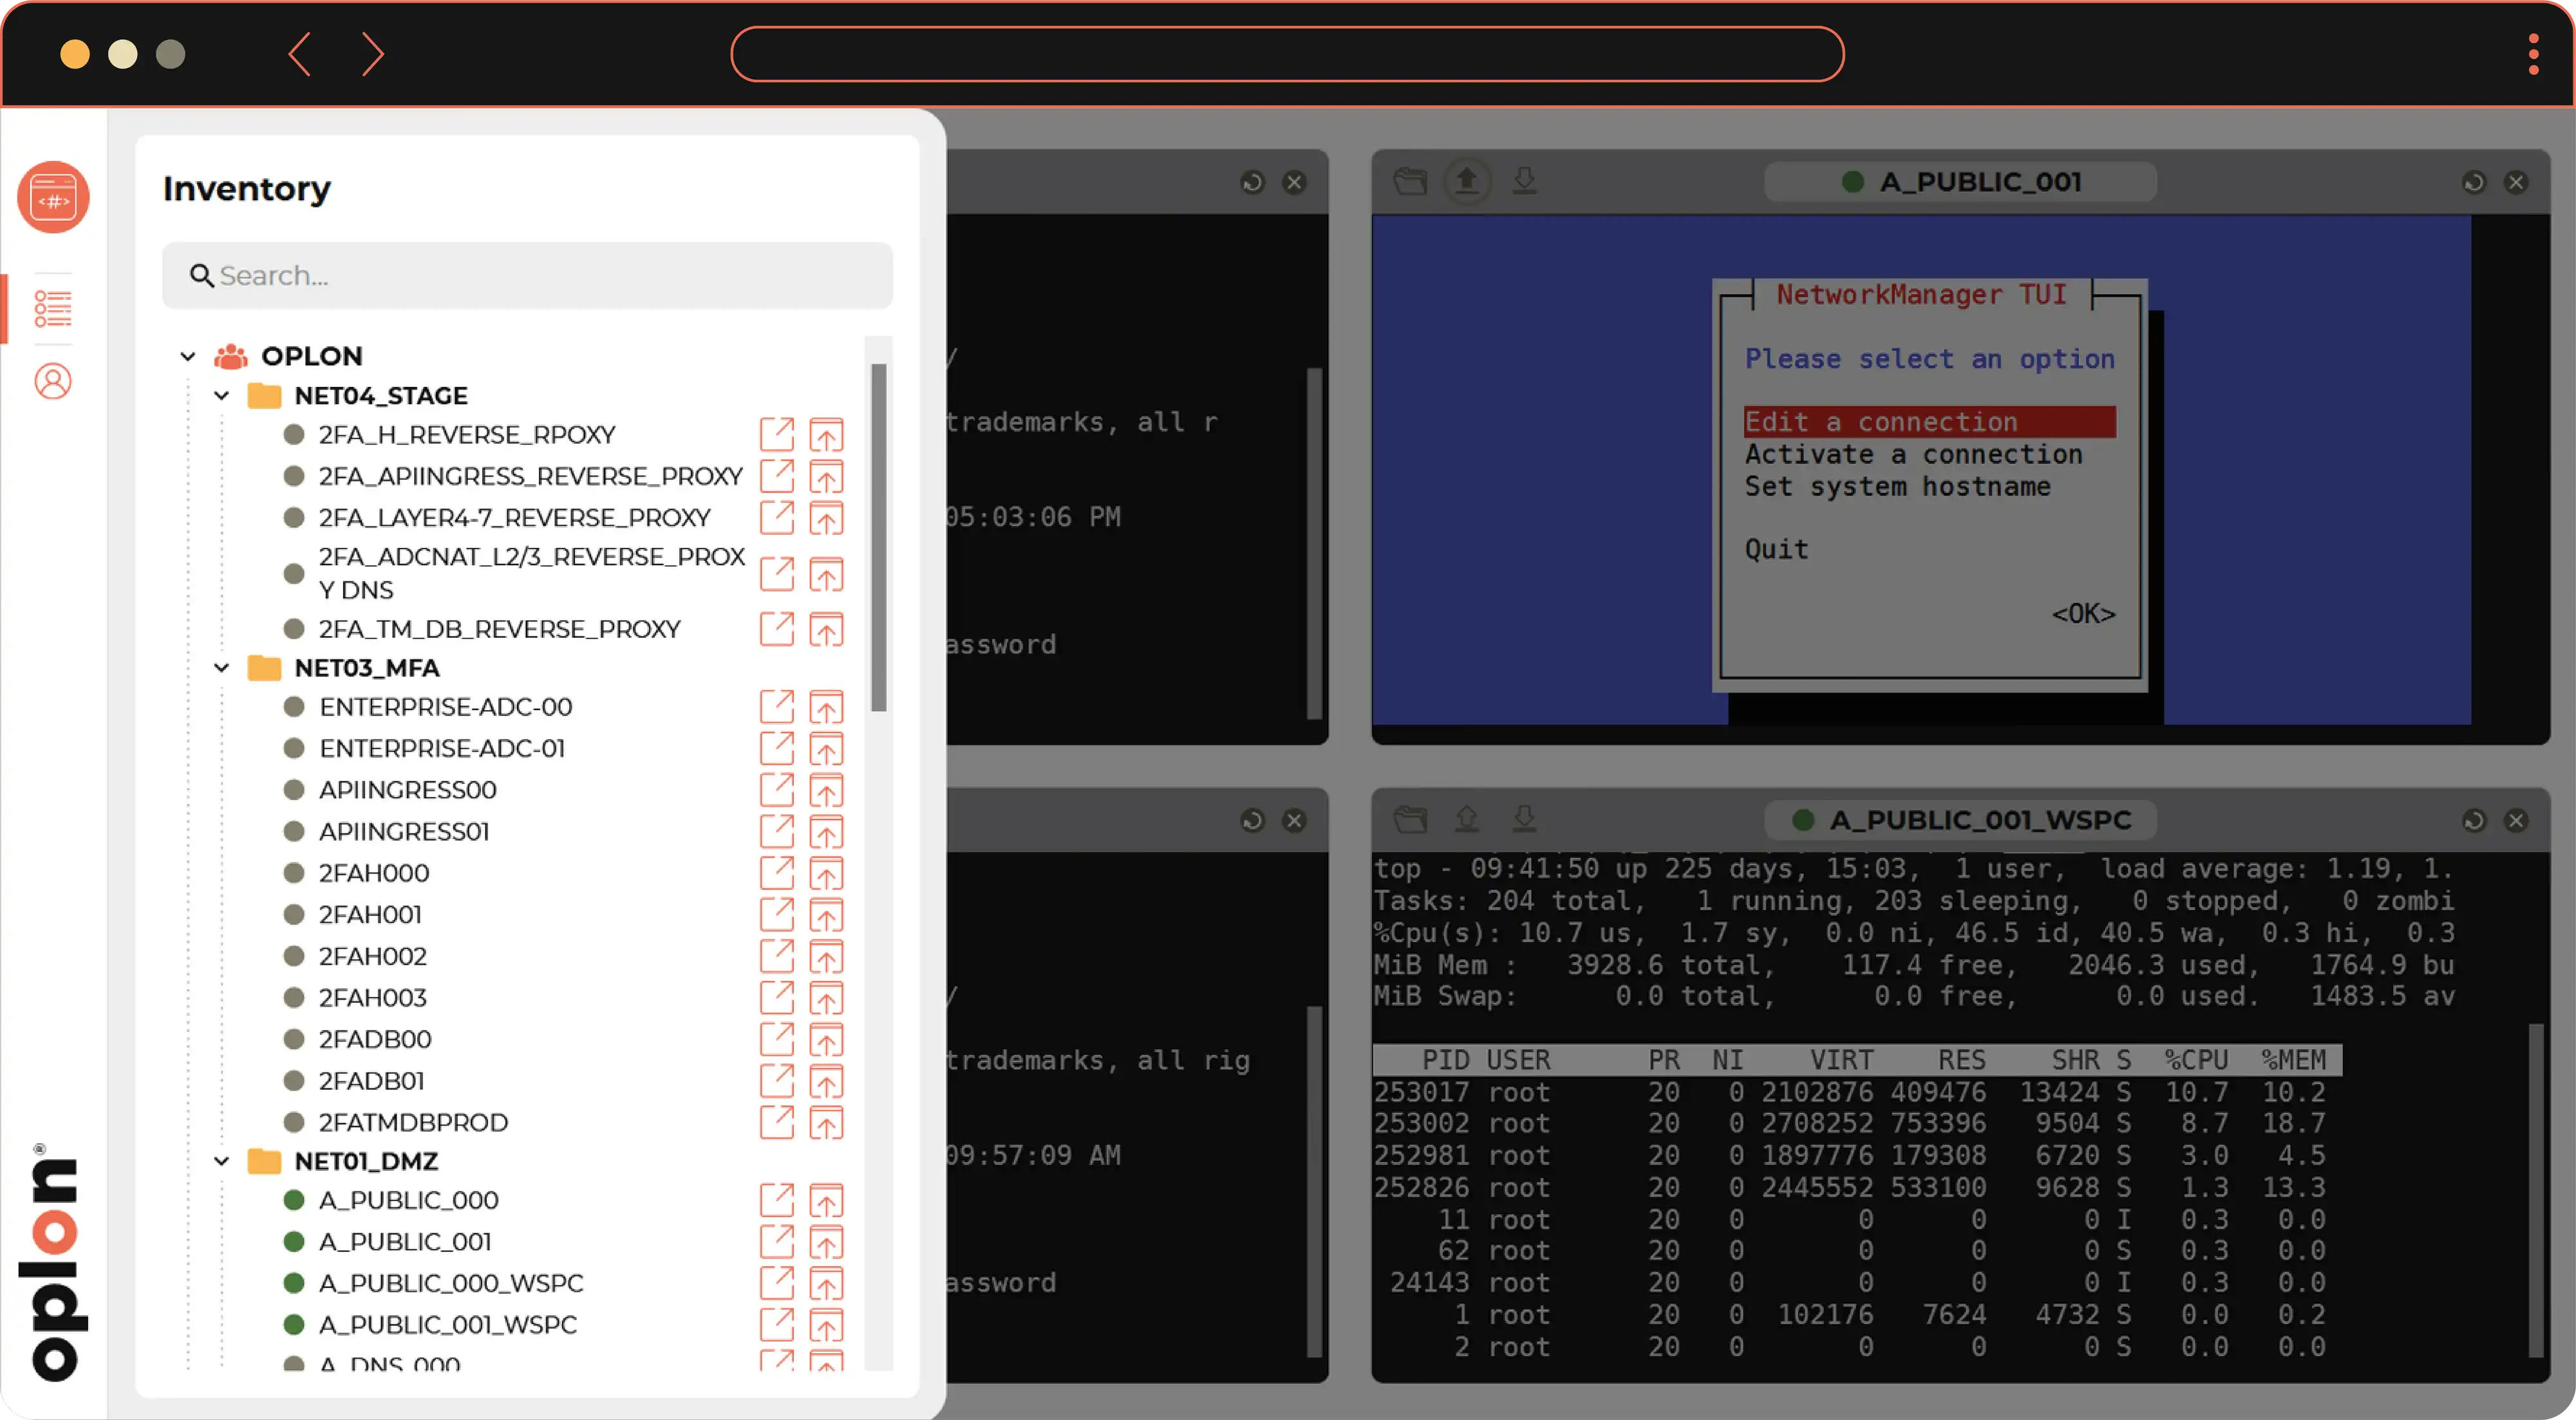Collapse the NET04_STAGE folder
Screen dimensions: 2576x1420
click(x=221, y=396)
